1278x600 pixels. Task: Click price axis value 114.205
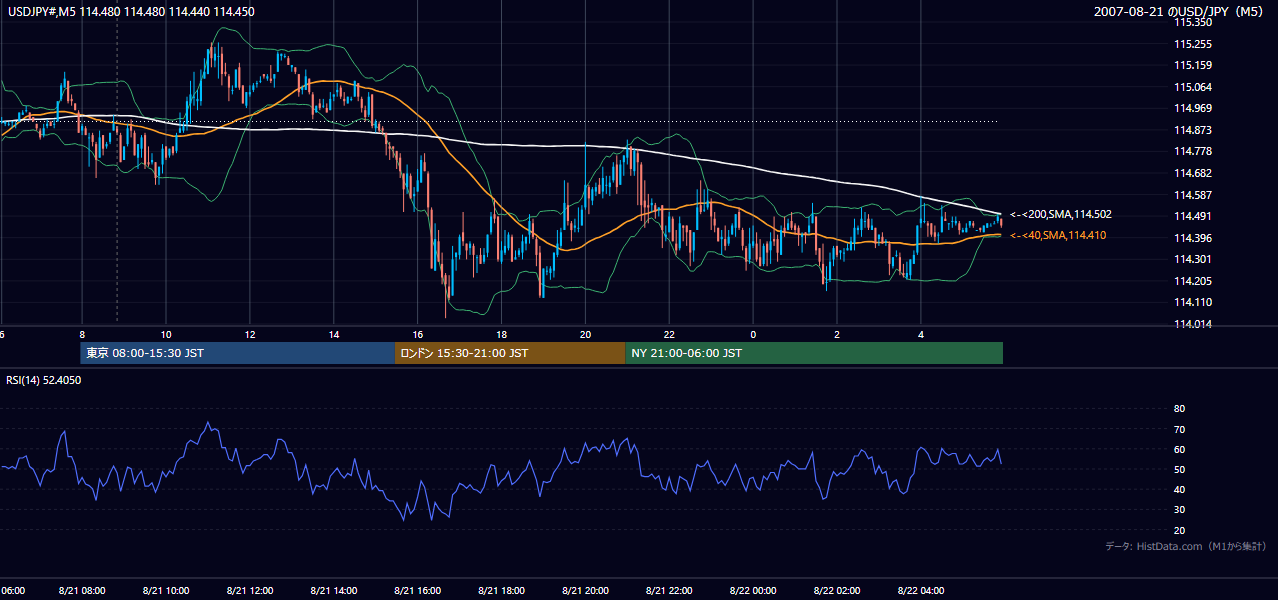1193,281
